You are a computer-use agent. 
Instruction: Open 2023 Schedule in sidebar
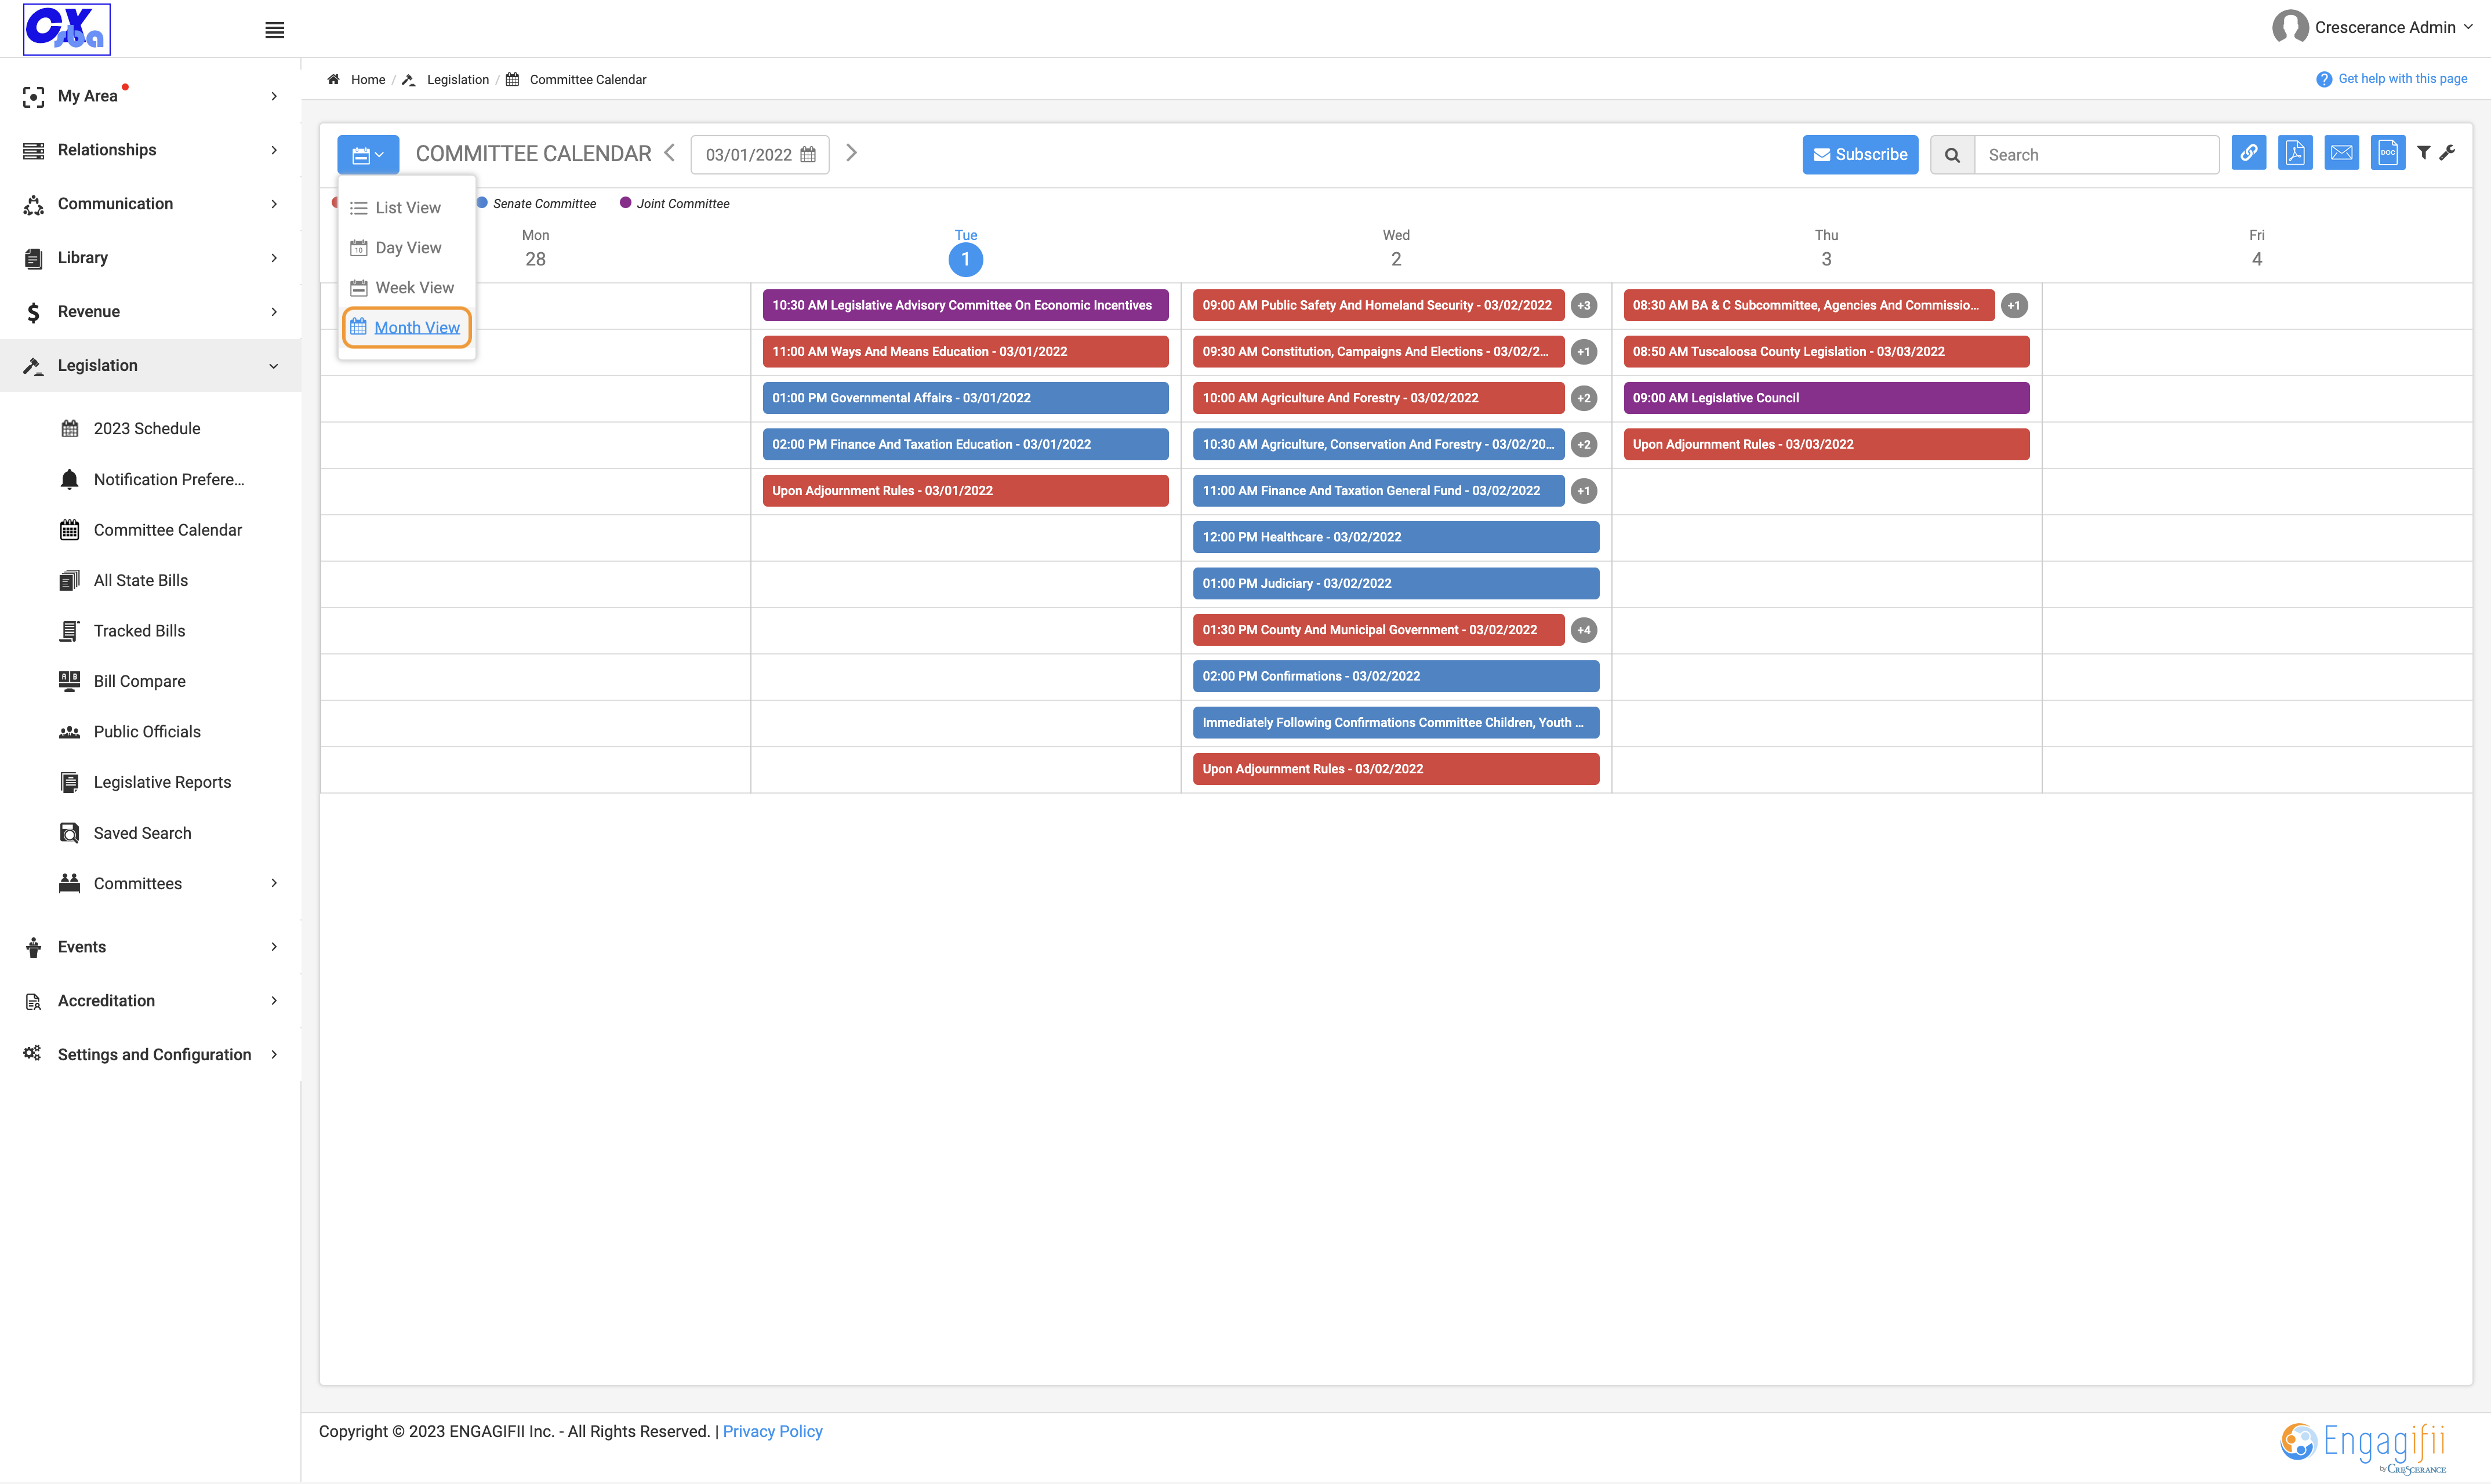147,428
